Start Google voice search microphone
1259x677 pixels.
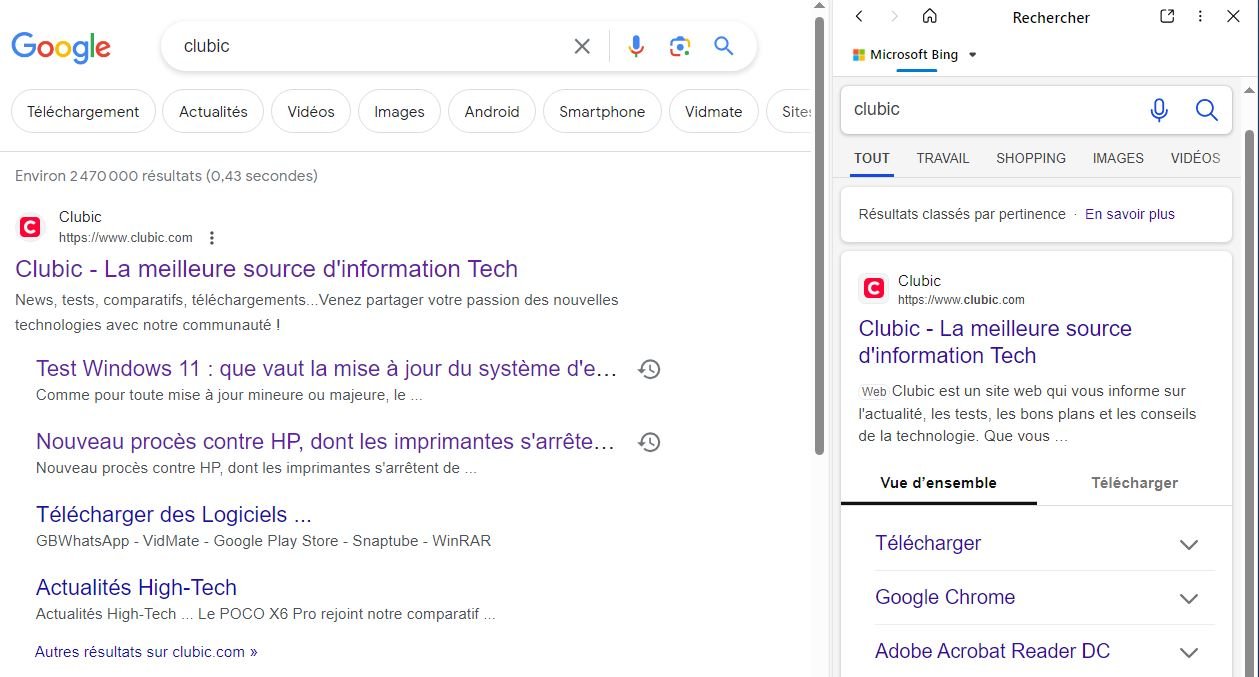point(636,46)
